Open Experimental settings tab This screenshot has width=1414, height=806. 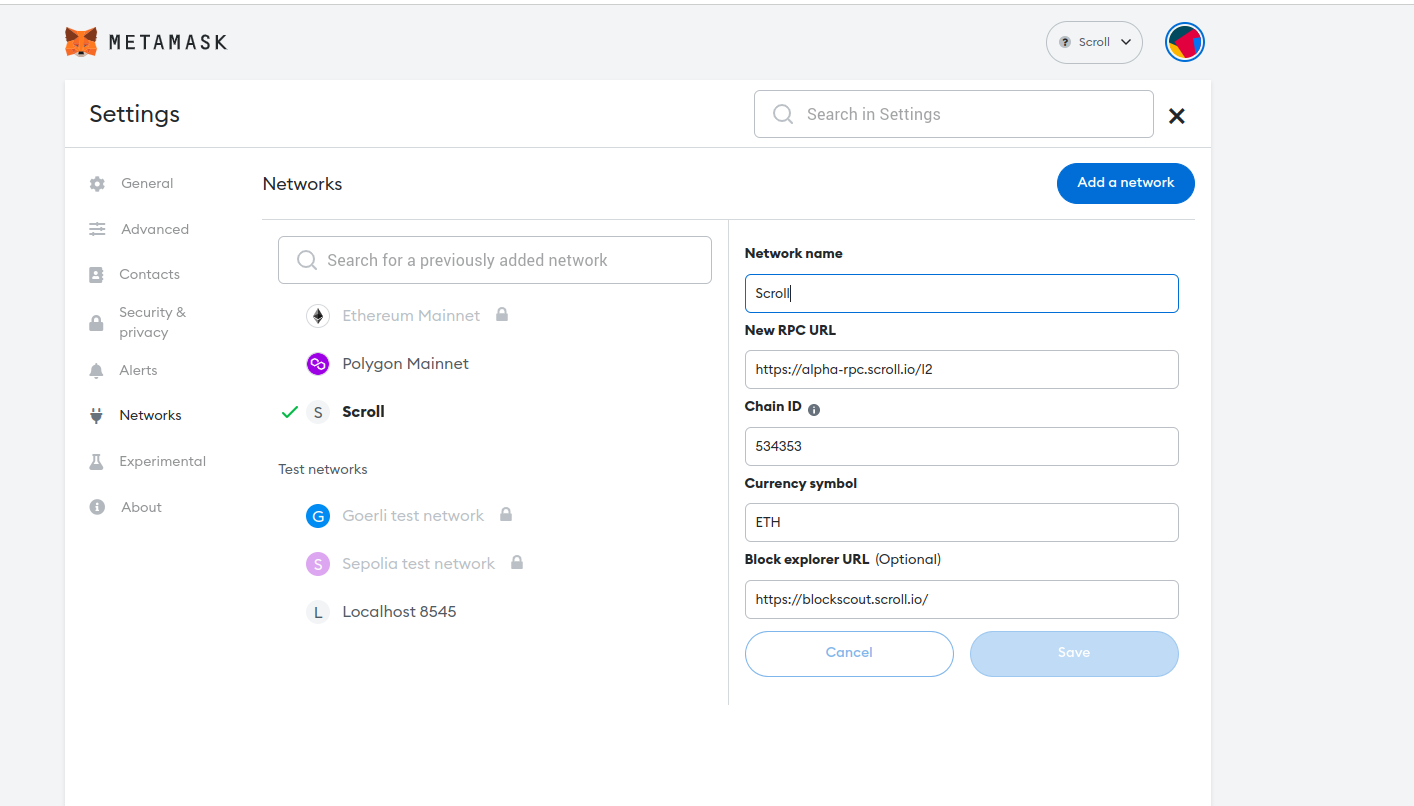tap(162, 461)
